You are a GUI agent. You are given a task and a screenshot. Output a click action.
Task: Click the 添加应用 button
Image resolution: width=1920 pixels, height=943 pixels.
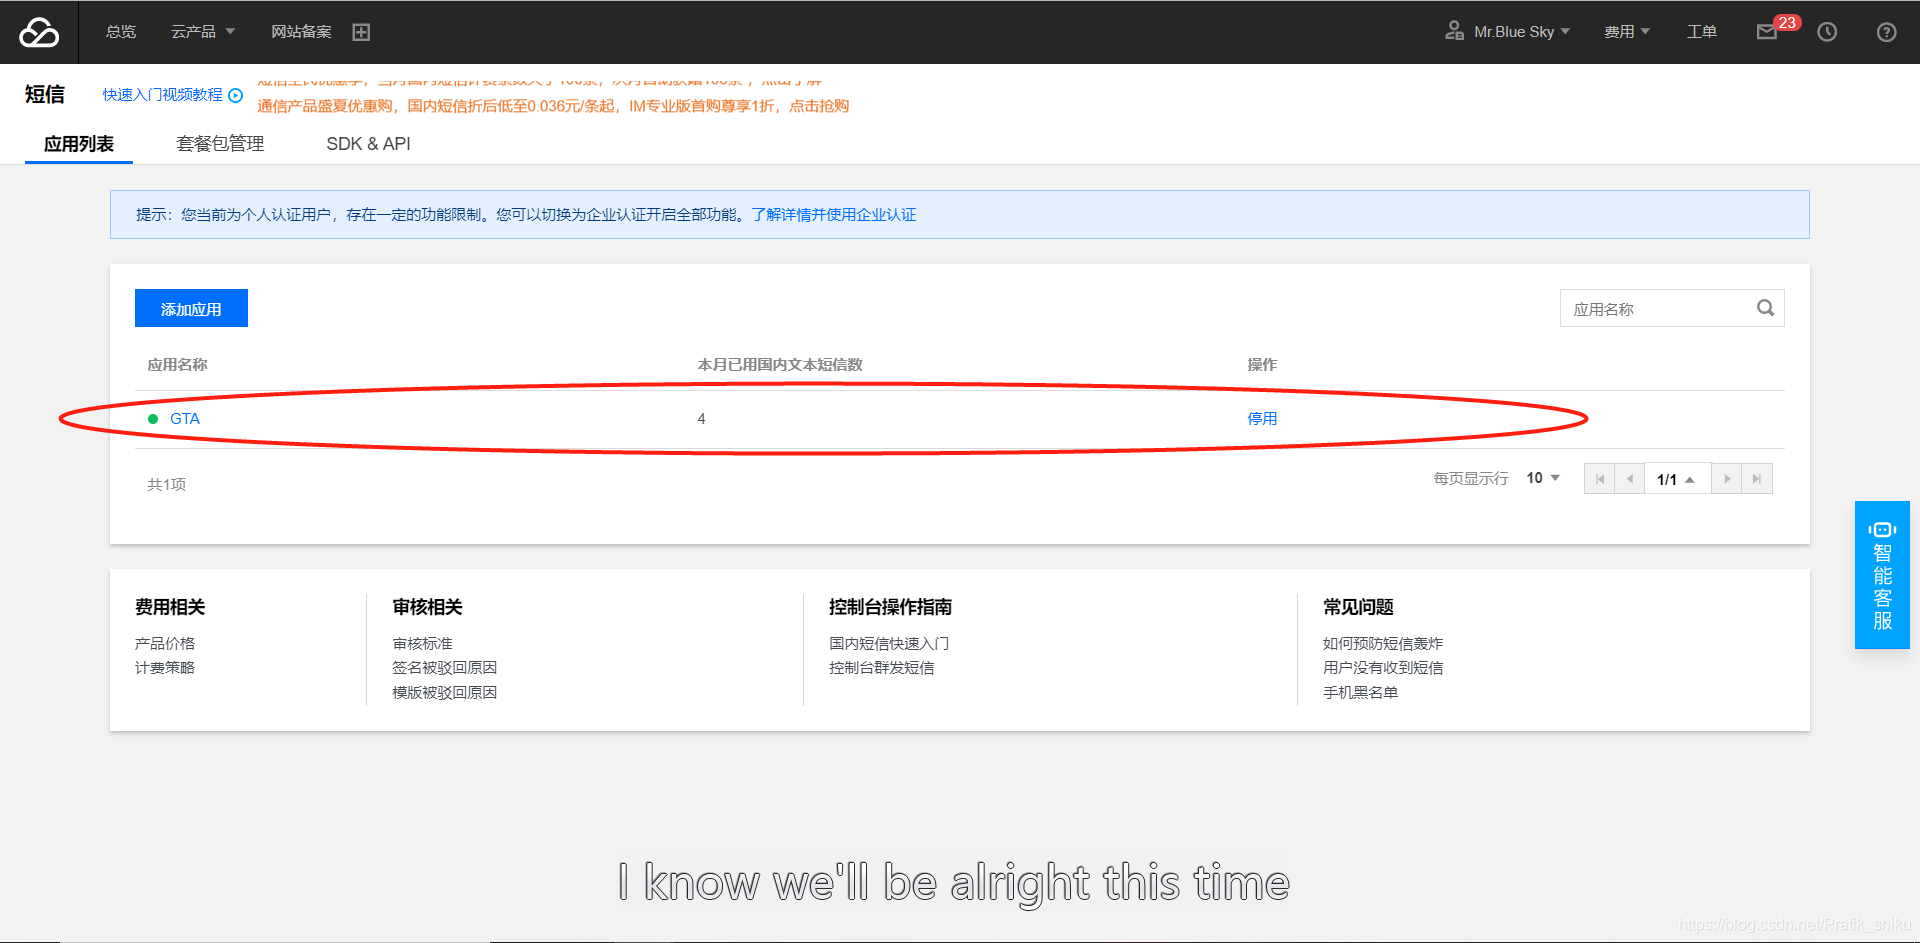pyautogui.click(x=191, y=308)
